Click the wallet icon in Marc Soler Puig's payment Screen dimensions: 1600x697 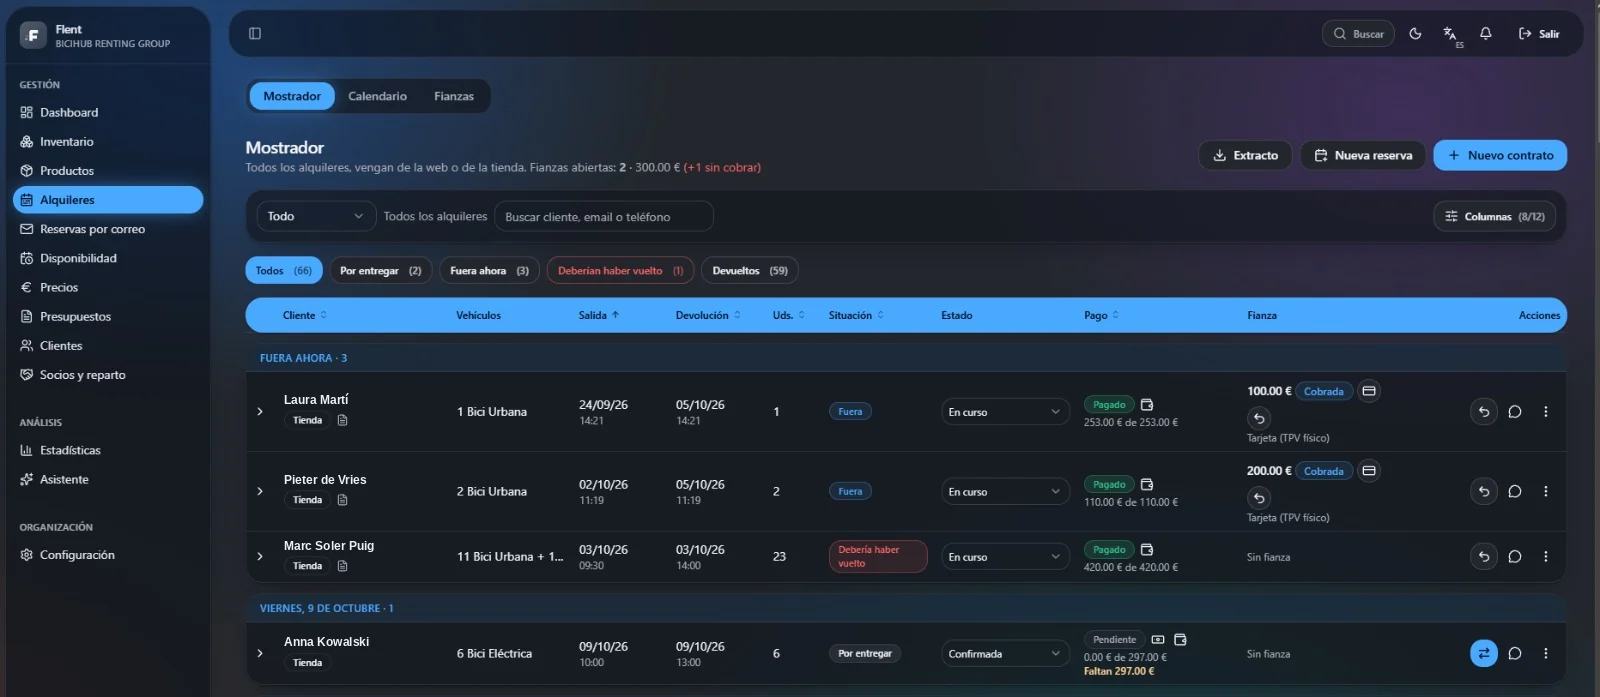[1147, 550]
